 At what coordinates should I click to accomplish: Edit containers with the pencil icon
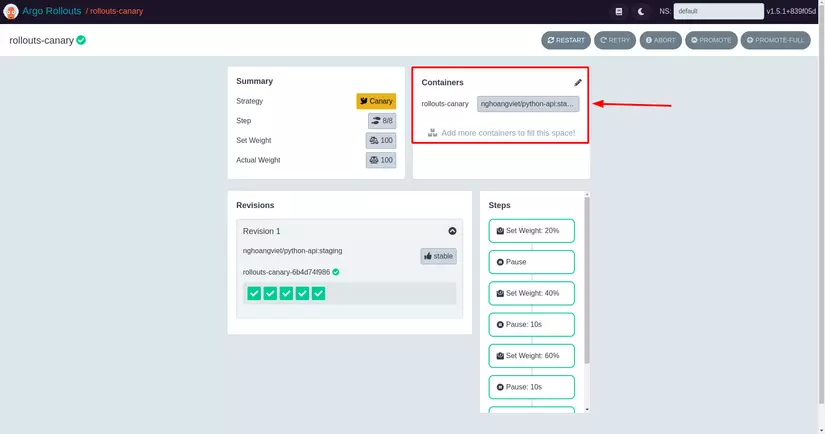pos(578,83)
